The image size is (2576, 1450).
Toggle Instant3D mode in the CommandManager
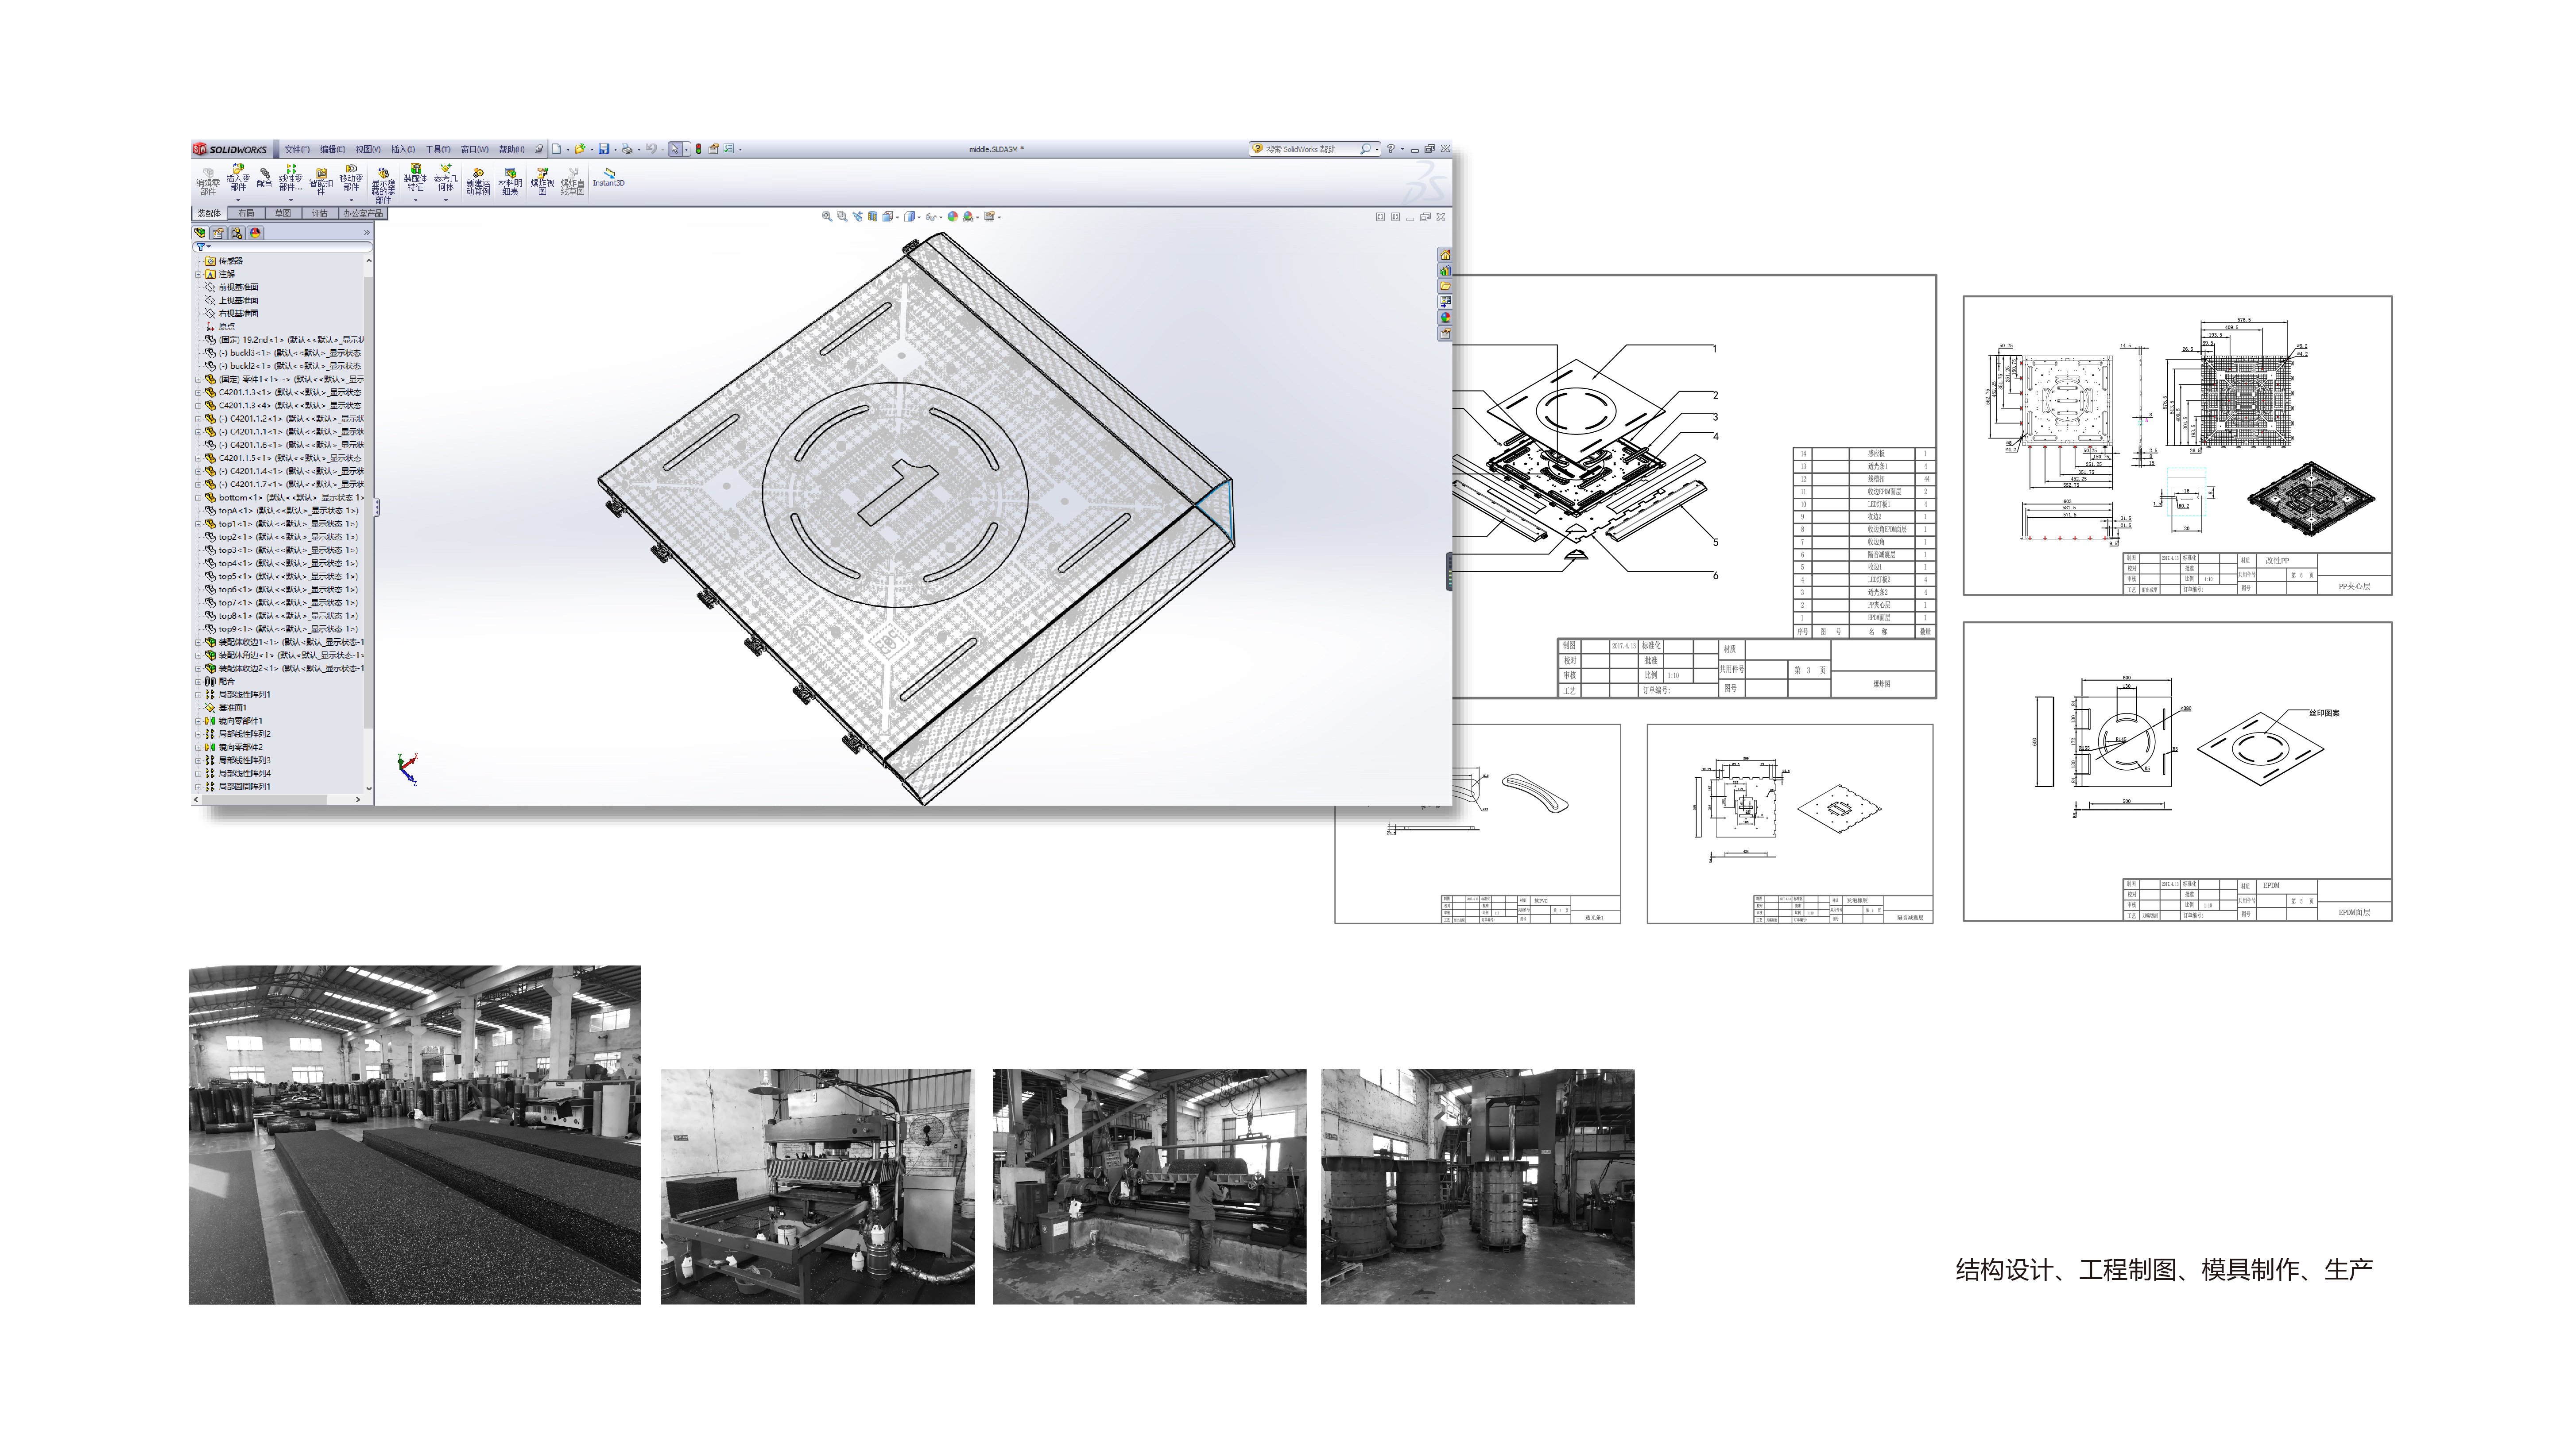tap(610, 179)
